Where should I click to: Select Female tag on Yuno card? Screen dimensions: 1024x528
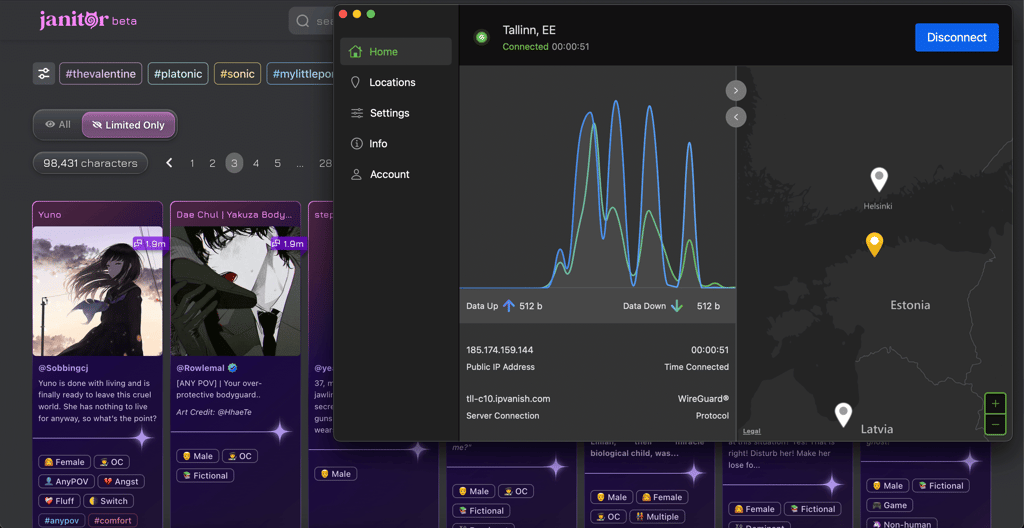64,462
